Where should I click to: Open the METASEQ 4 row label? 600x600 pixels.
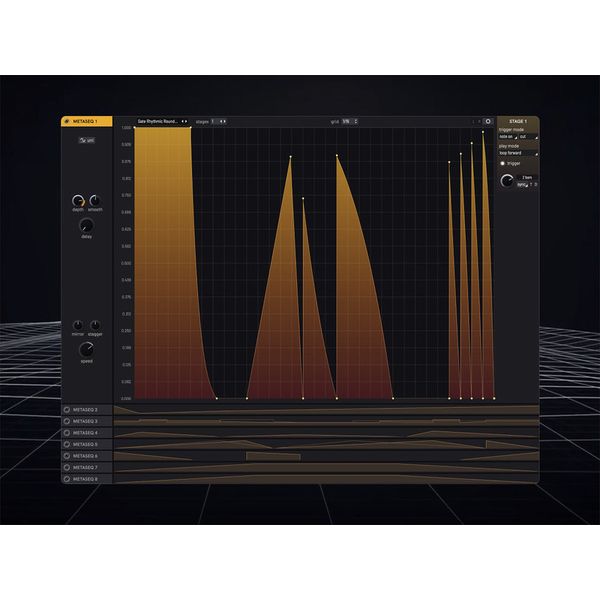tap(85, 433)
